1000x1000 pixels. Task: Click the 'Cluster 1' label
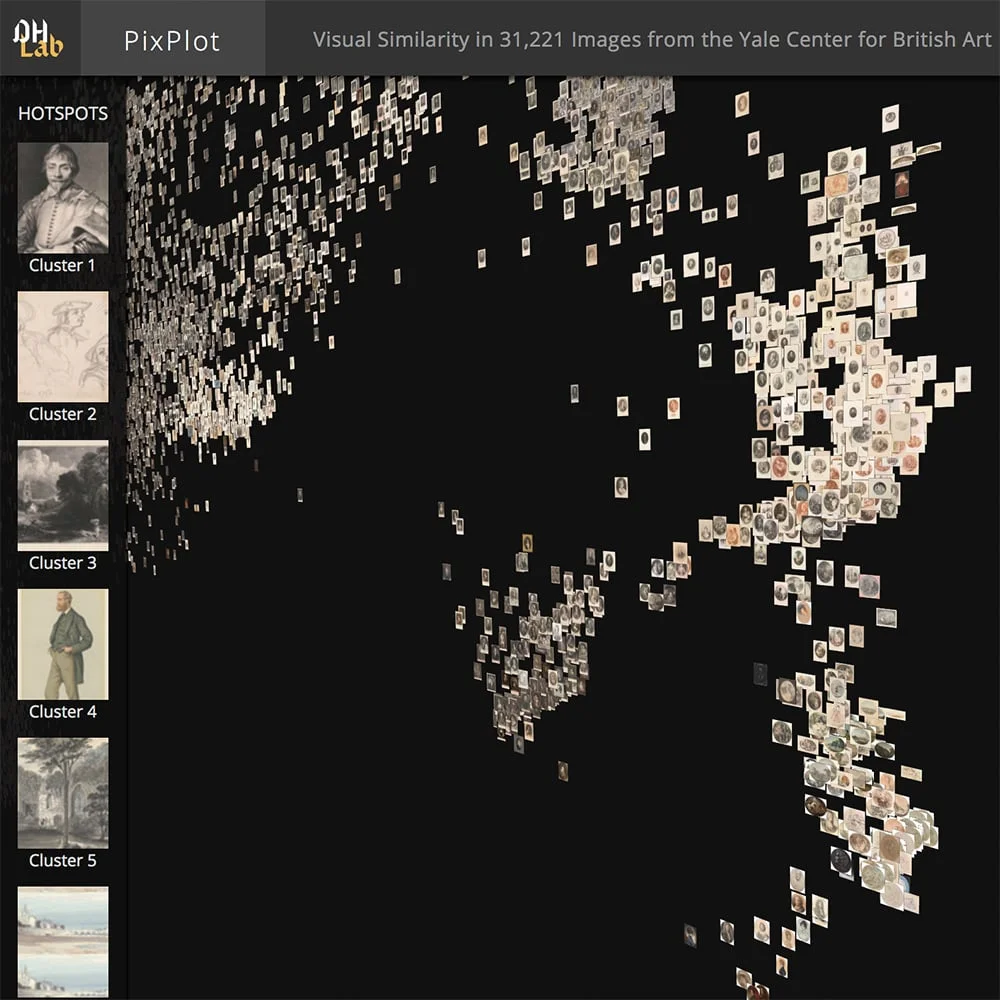tap(62, 265)
